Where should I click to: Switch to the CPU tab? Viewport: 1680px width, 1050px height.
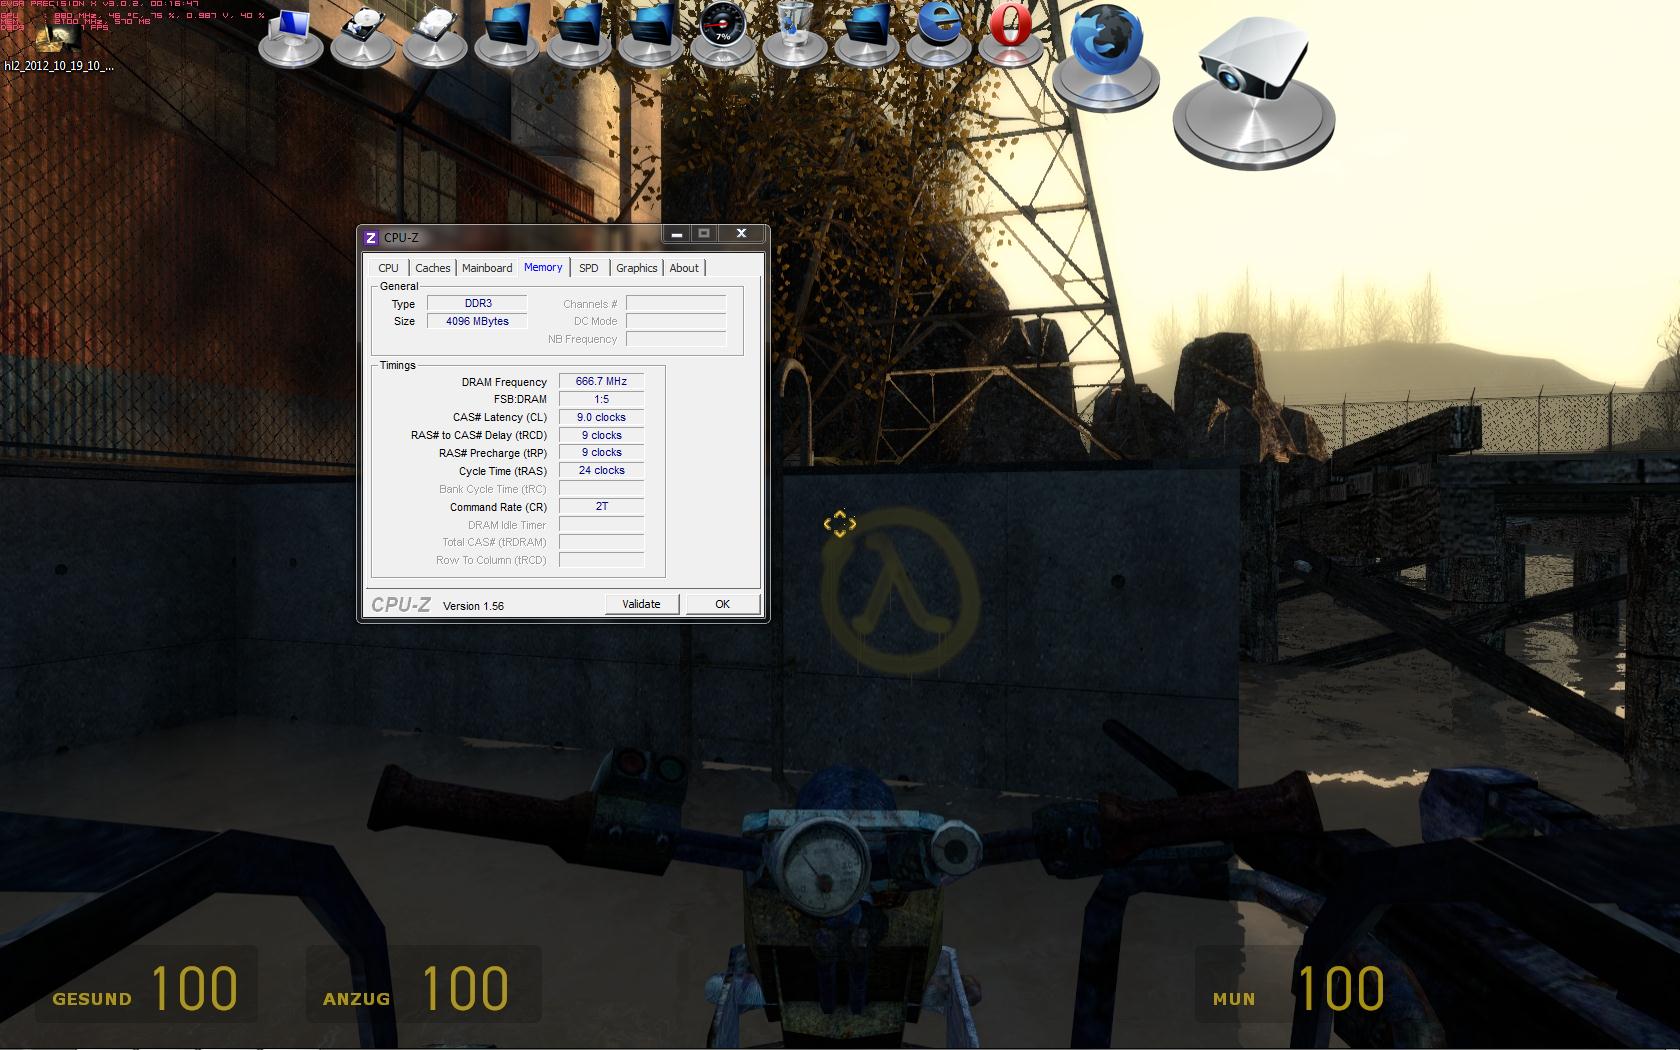pyautogui.click(x=388, y=268)
